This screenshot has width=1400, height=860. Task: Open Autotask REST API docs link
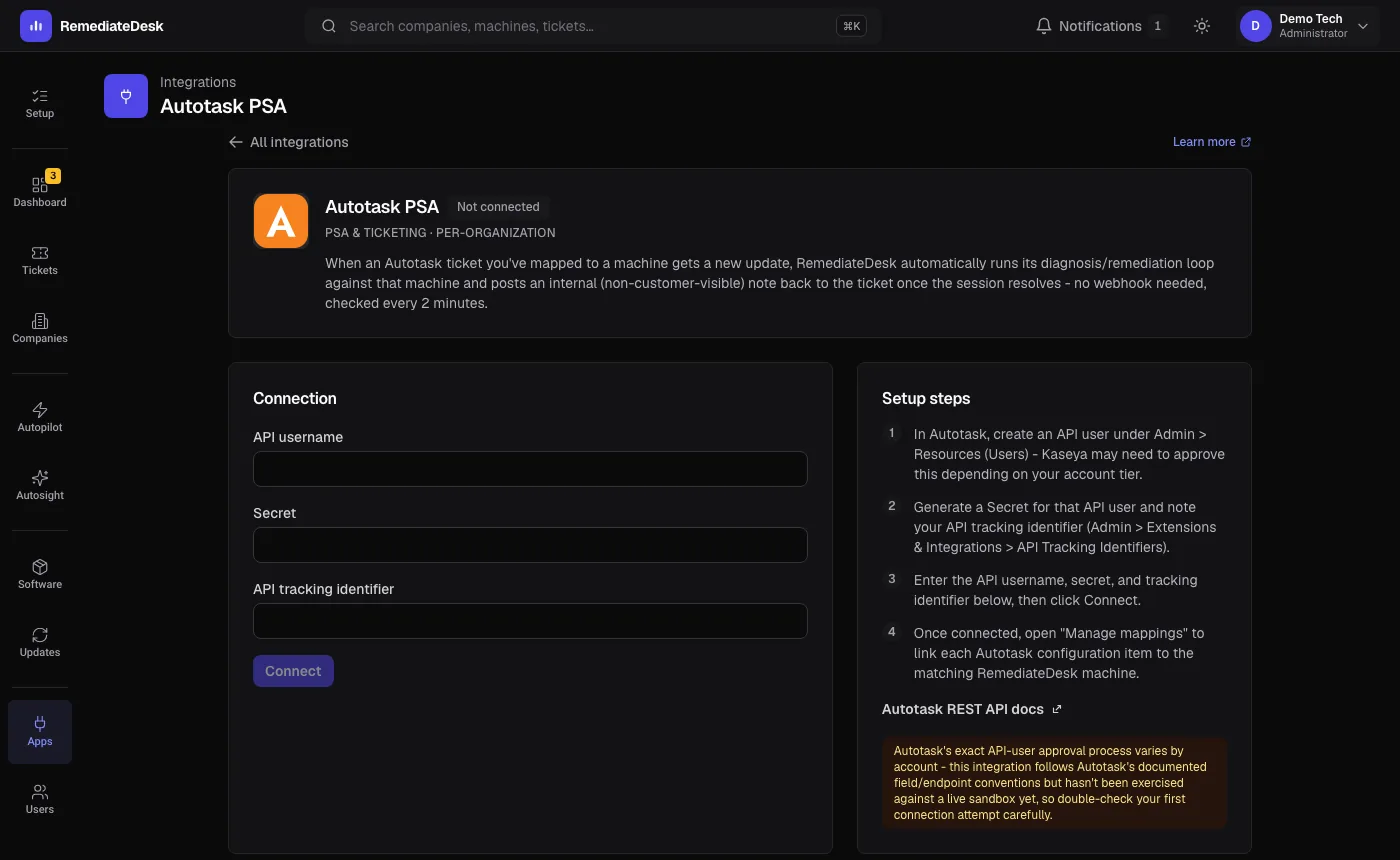[x=972, y=709]
